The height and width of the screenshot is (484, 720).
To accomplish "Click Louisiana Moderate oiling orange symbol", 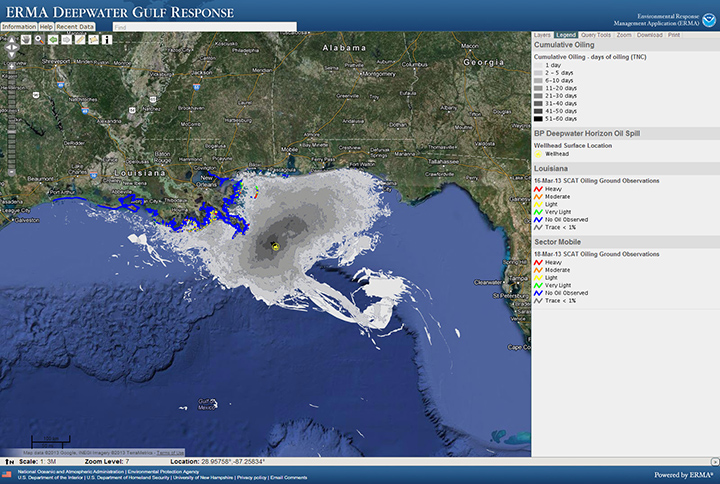I will (x=538, y=197).
